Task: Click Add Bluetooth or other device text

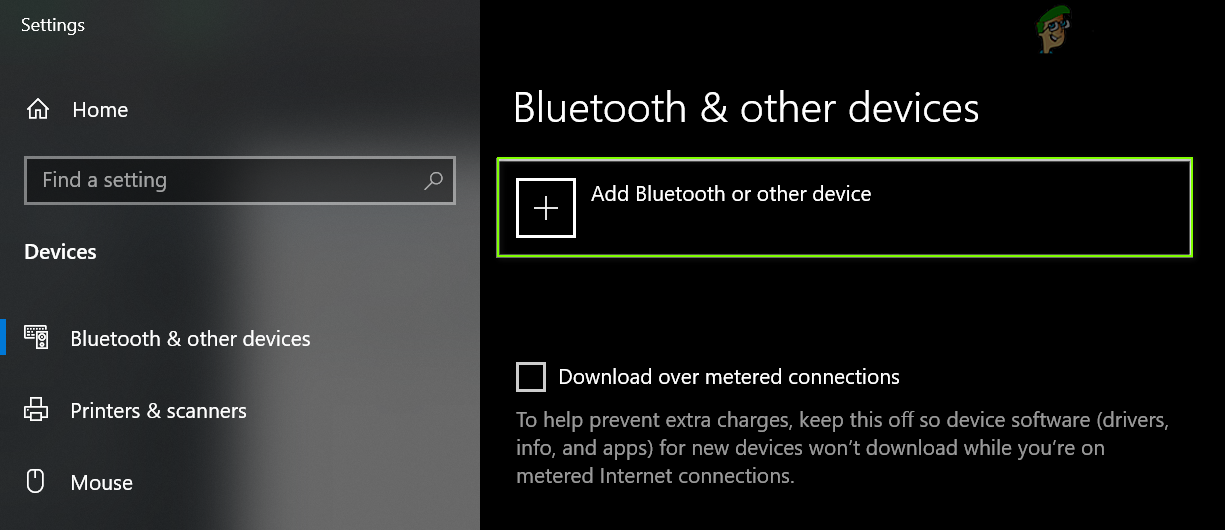Action: (x=731, y=194)
